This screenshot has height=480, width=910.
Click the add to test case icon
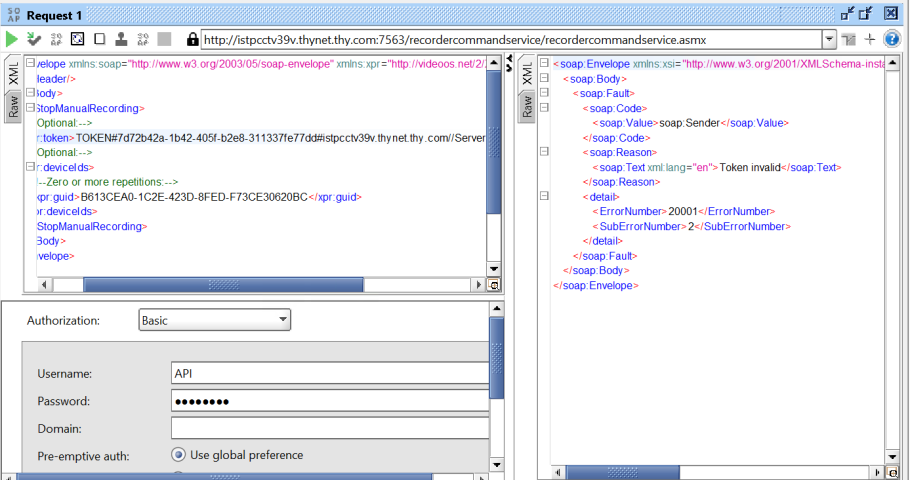click(34, 39)
